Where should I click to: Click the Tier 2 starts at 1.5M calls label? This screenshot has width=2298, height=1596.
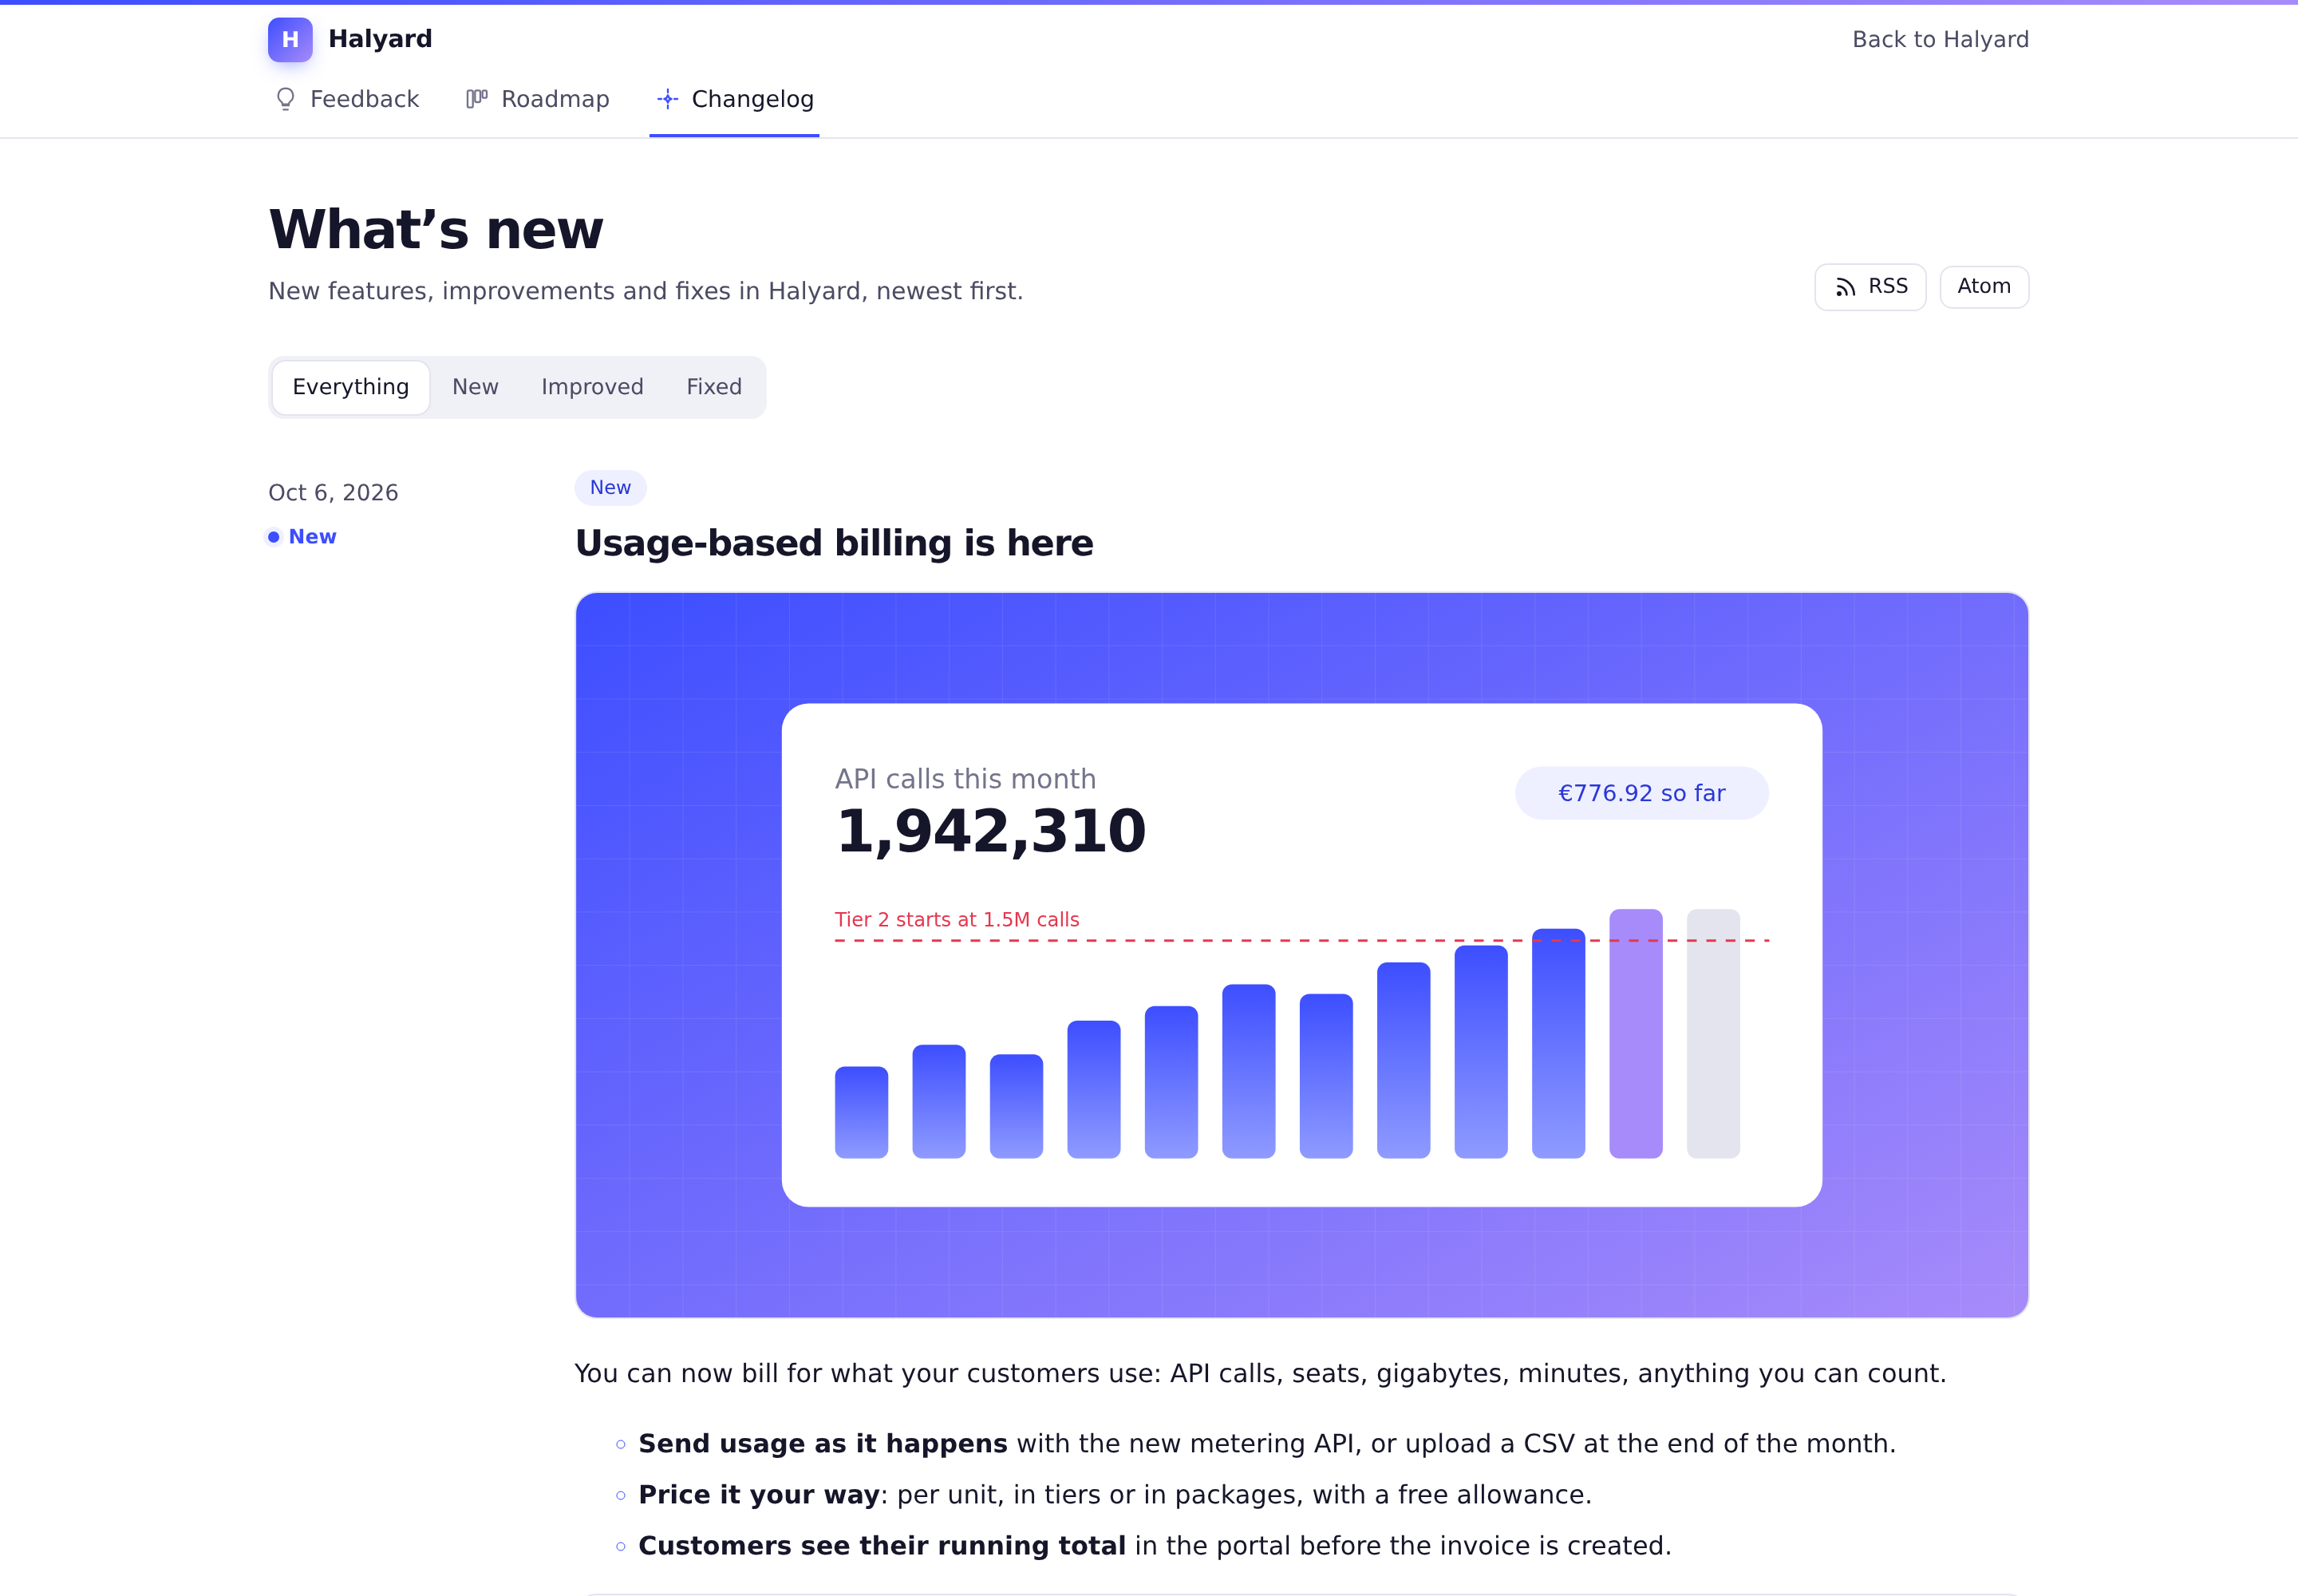click(957, 919)
